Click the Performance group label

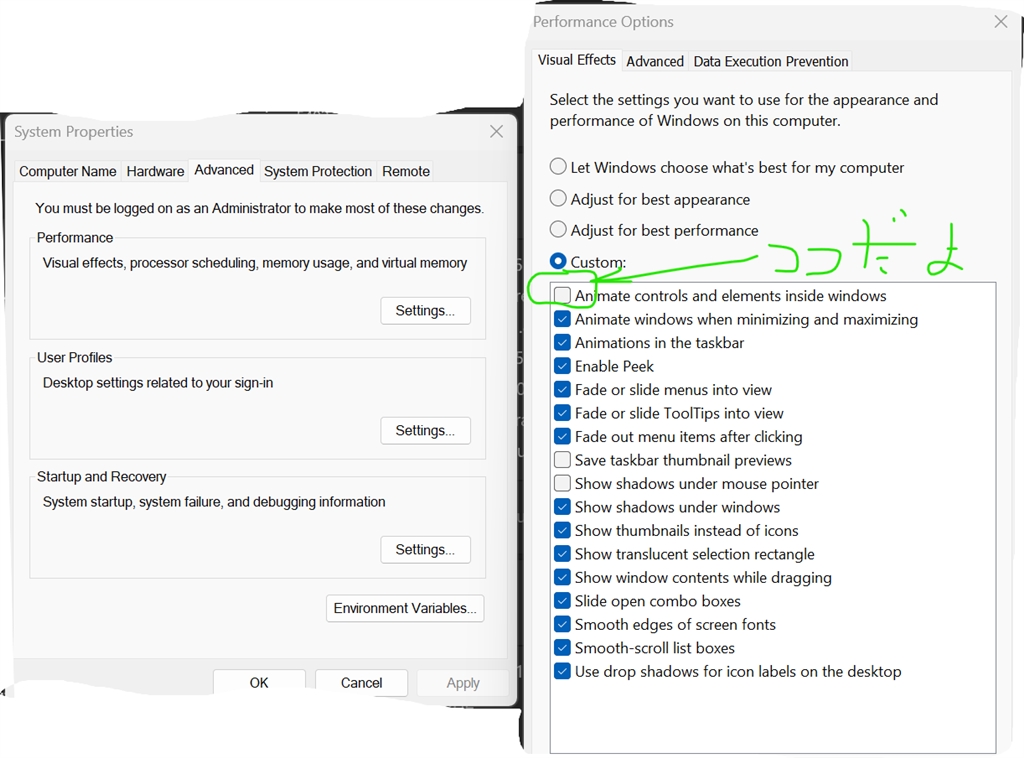click(x=74, y=238)
